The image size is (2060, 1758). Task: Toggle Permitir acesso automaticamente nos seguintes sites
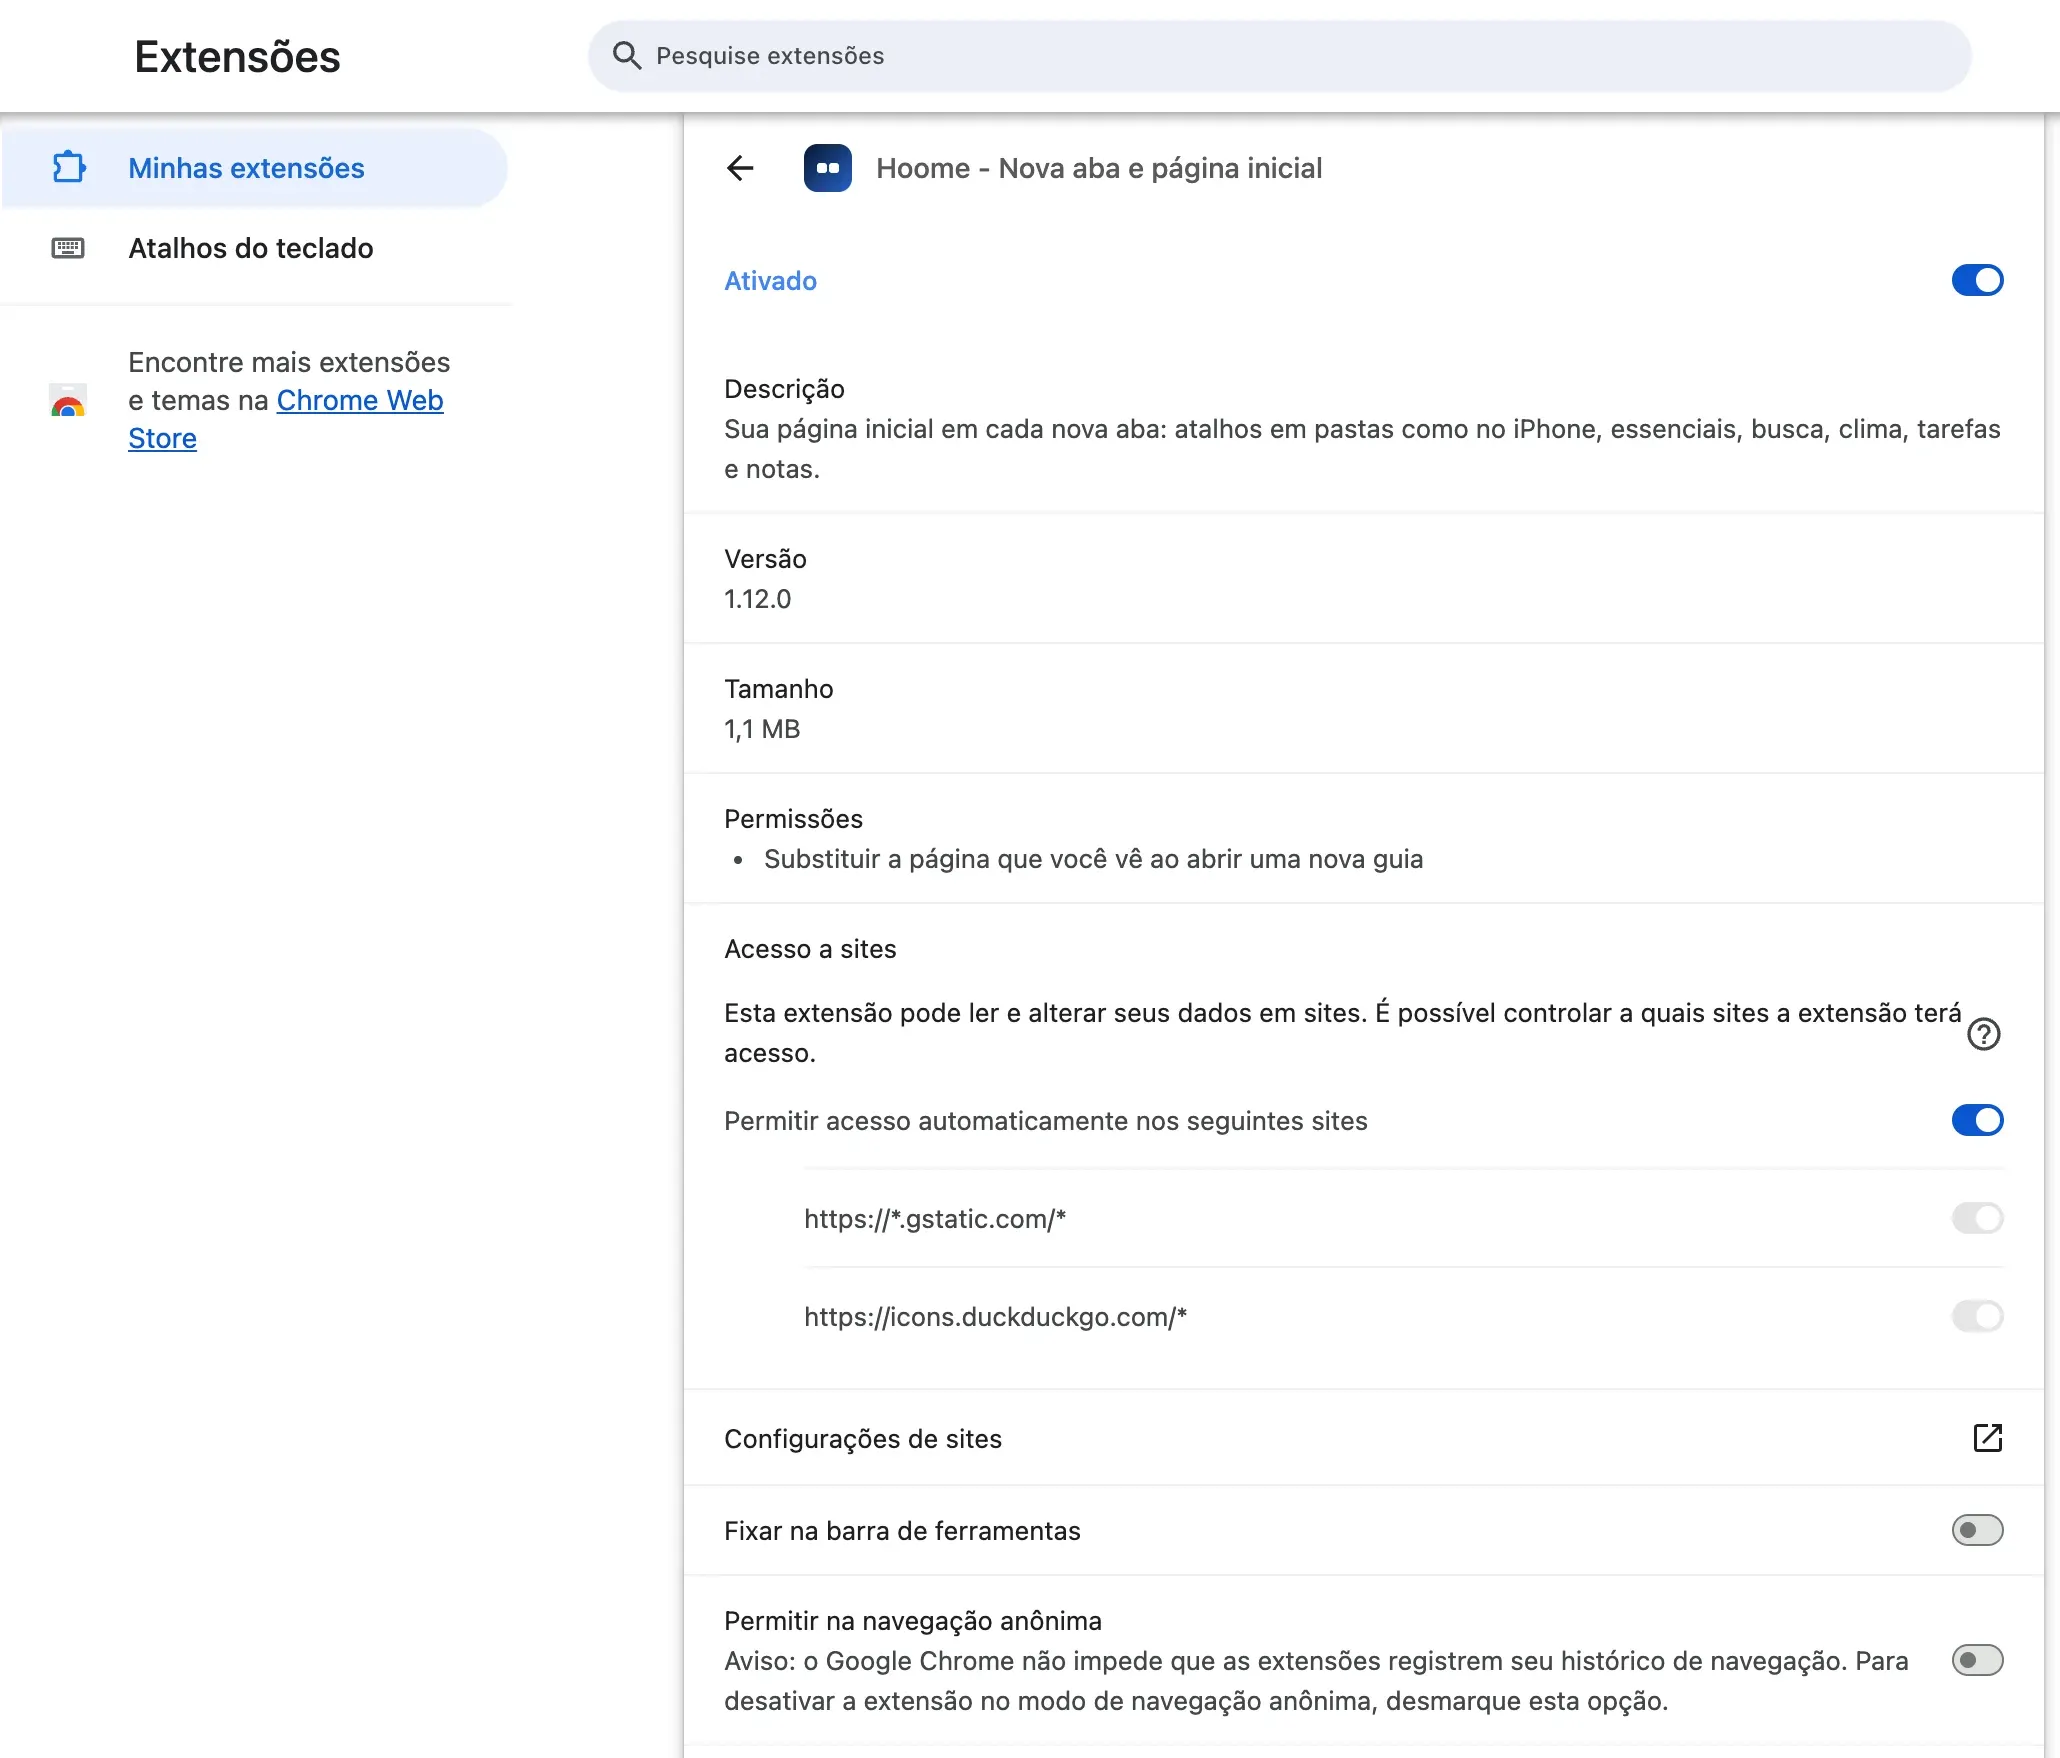(1977, 1120)
